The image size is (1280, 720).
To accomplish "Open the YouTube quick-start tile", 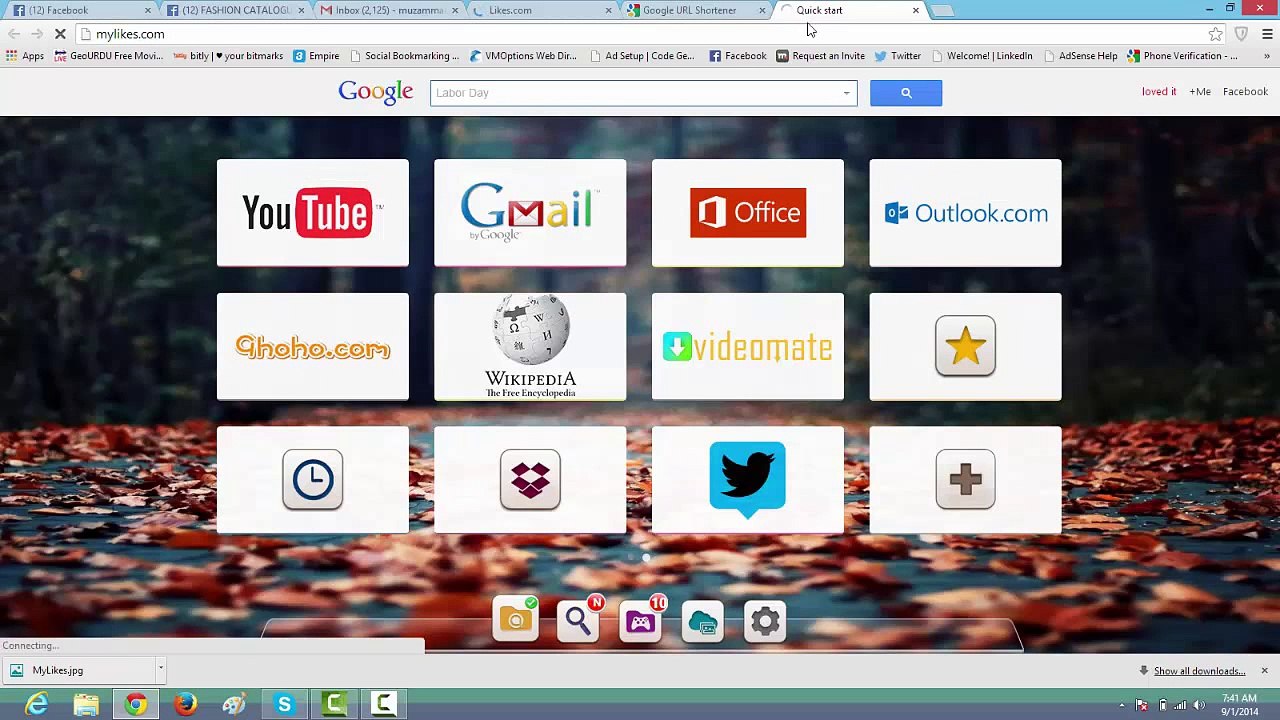I will 312,213.
